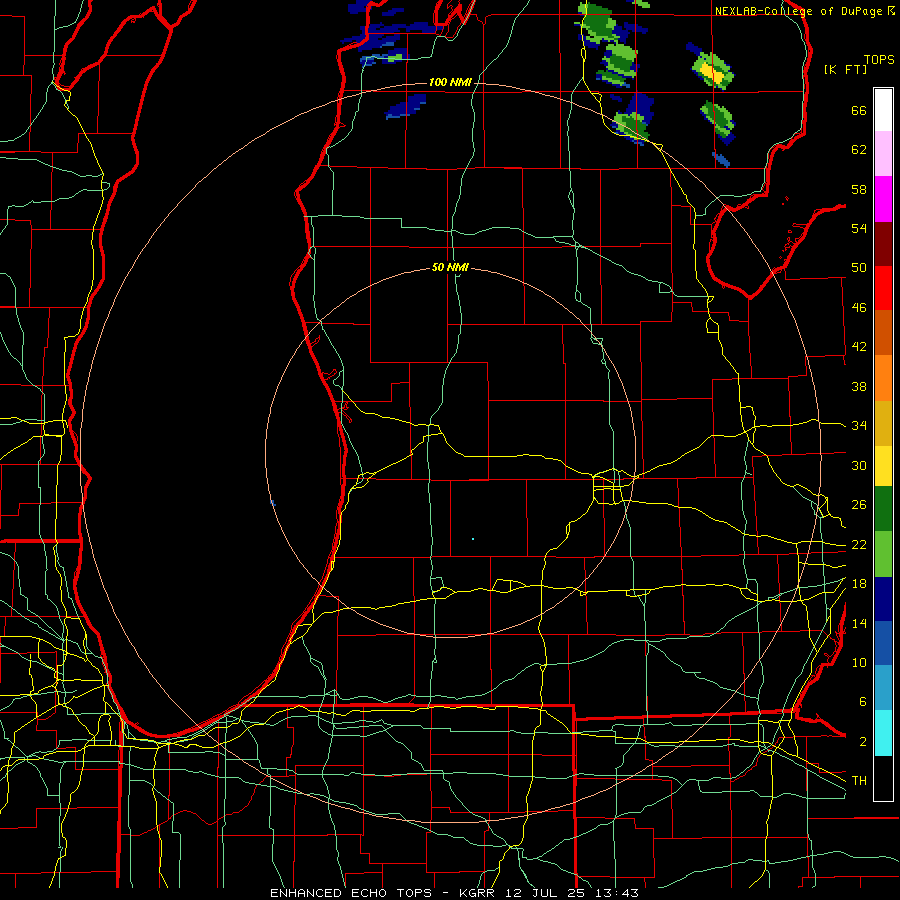Click the legend value 2
This screenshot has width=900, height=900.
[862, 742]
